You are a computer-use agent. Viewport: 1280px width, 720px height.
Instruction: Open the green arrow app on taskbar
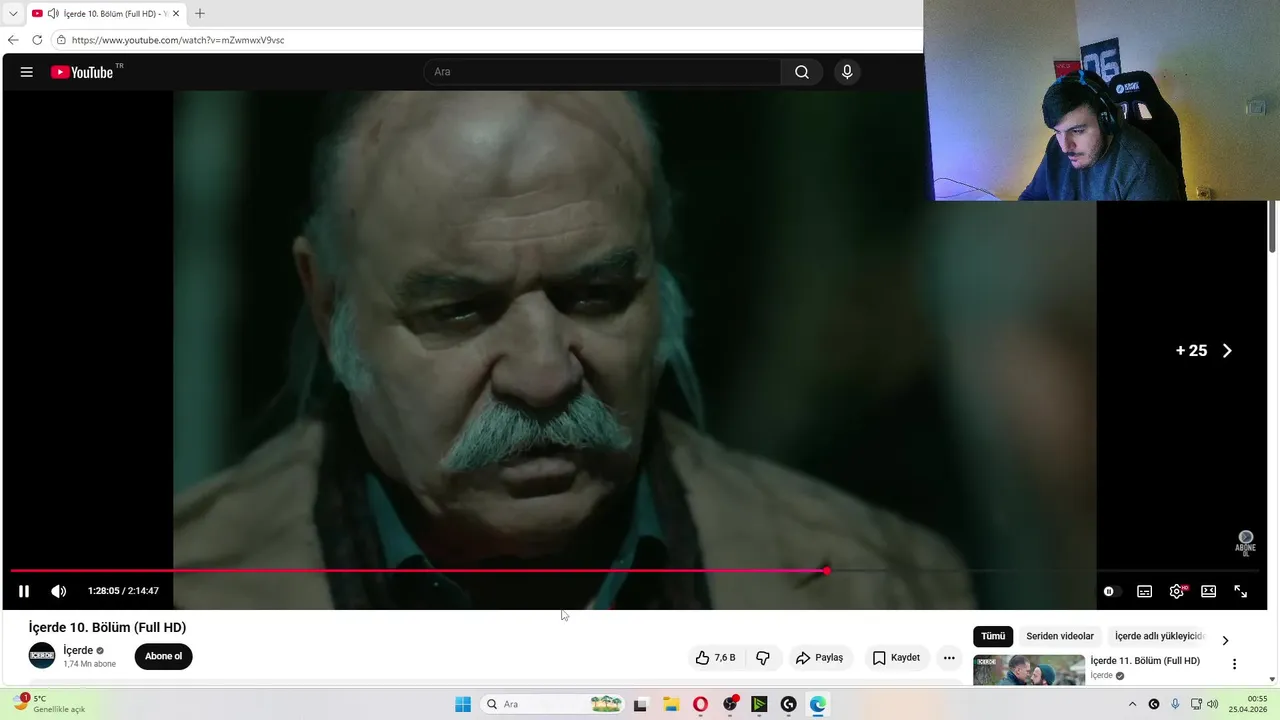[759, 704]
